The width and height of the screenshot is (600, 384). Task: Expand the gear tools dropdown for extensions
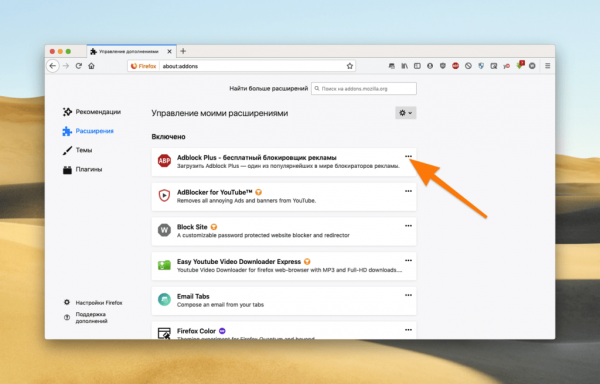(406, 113)
